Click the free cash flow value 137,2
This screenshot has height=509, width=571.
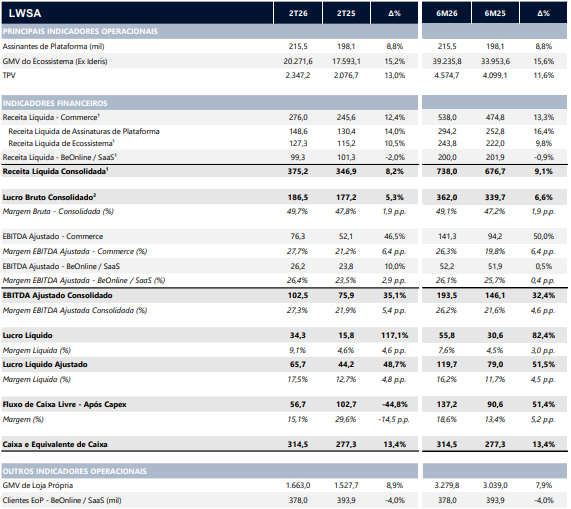point(447,405)
